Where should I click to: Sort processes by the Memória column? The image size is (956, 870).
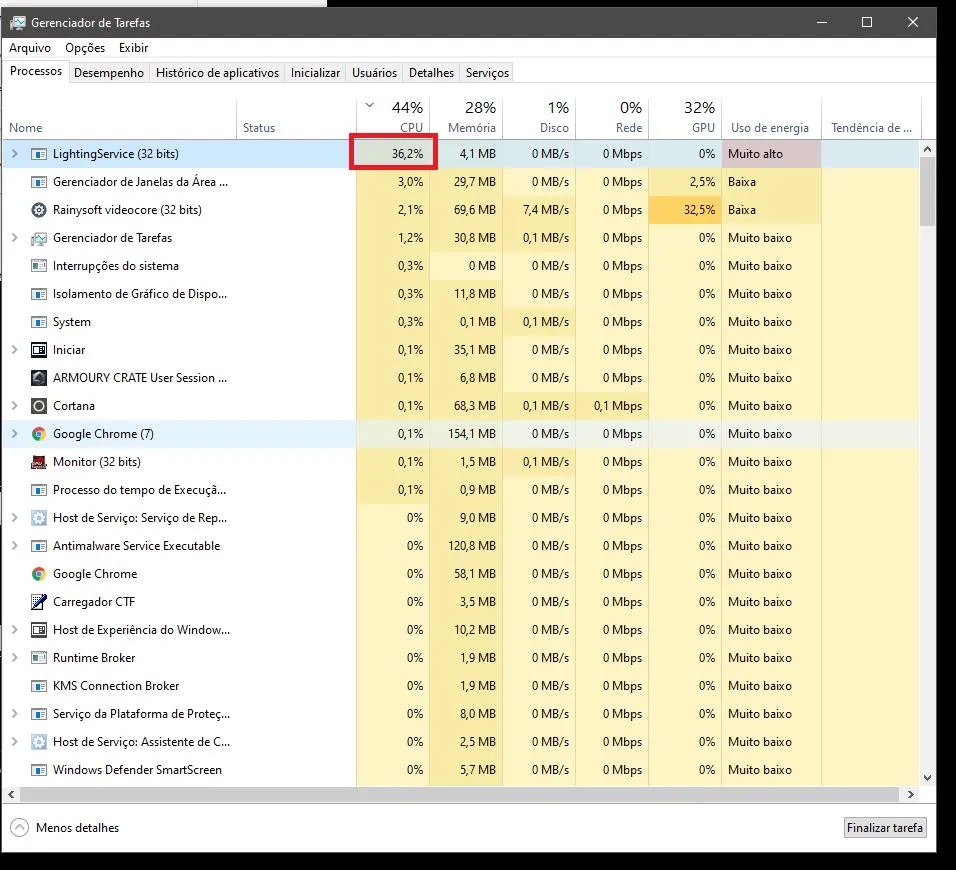tap(466, 117)
